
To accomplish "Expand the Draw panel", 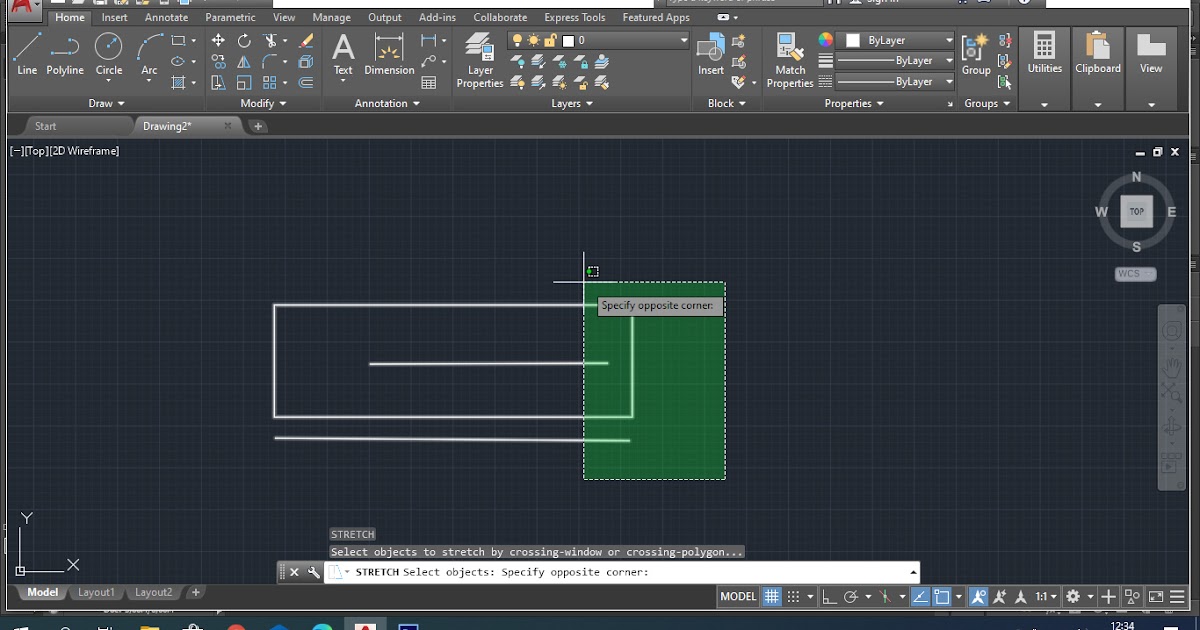I will (x=107, y=103).
